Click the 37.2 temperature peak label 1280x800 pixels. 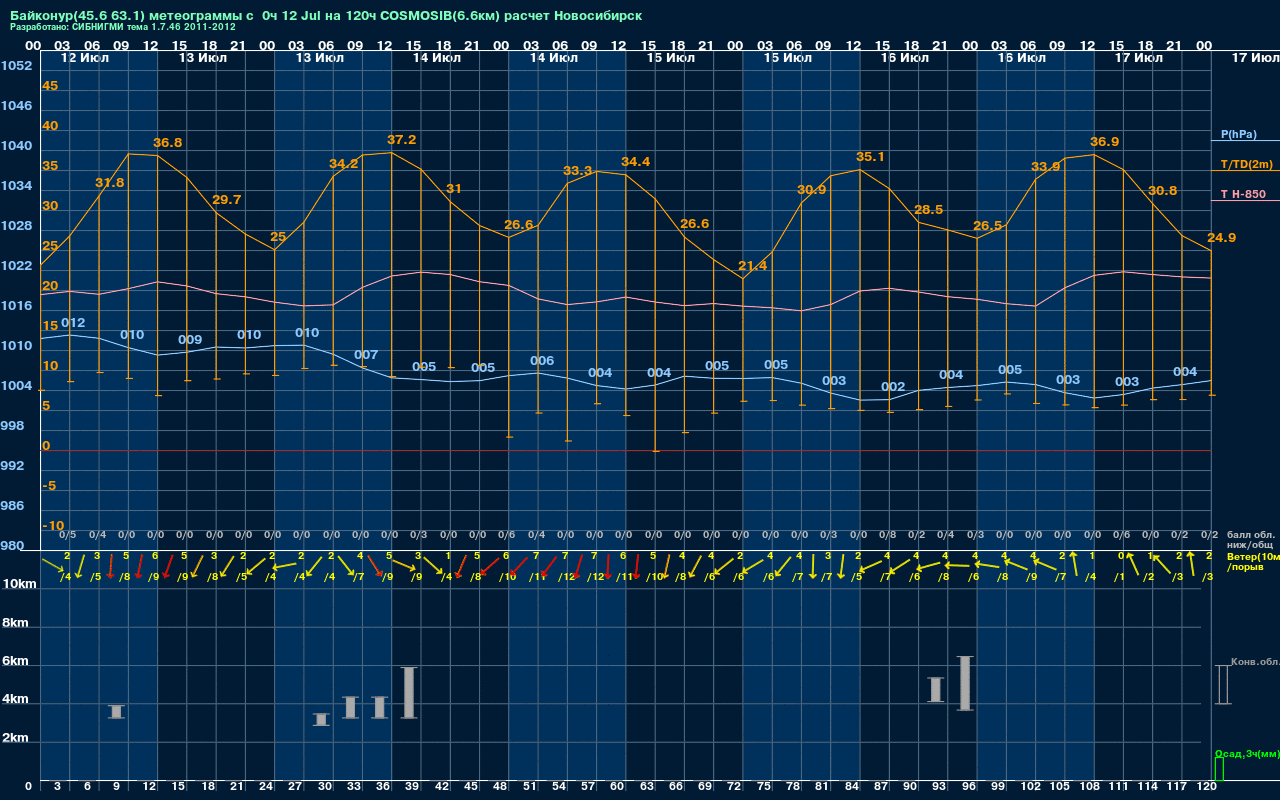401,140
